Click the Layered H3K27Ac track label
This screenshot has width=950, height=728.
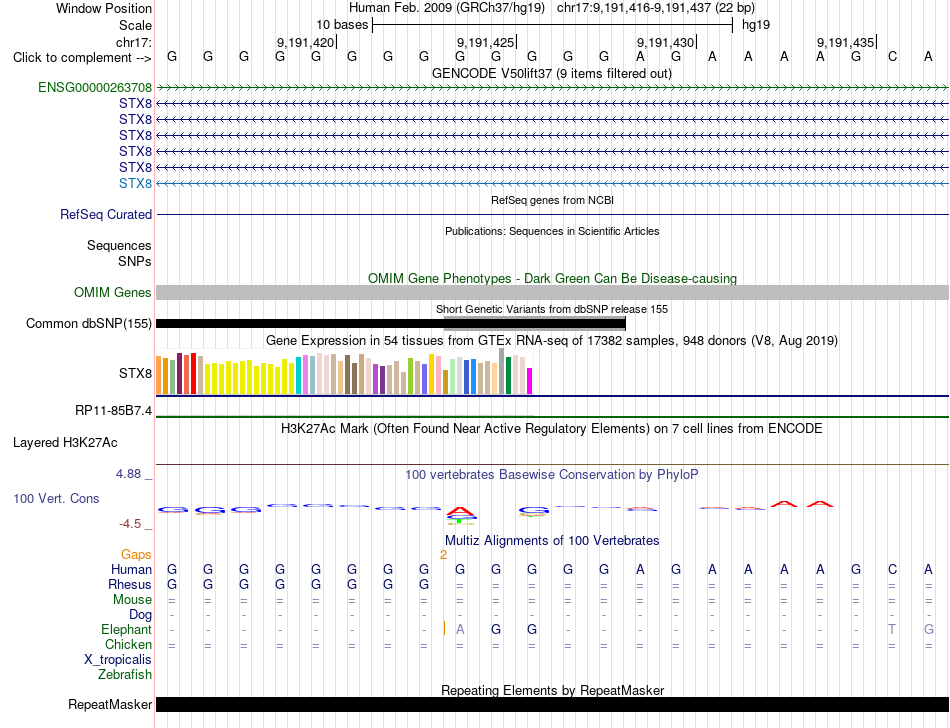click(x=65, y=443)
